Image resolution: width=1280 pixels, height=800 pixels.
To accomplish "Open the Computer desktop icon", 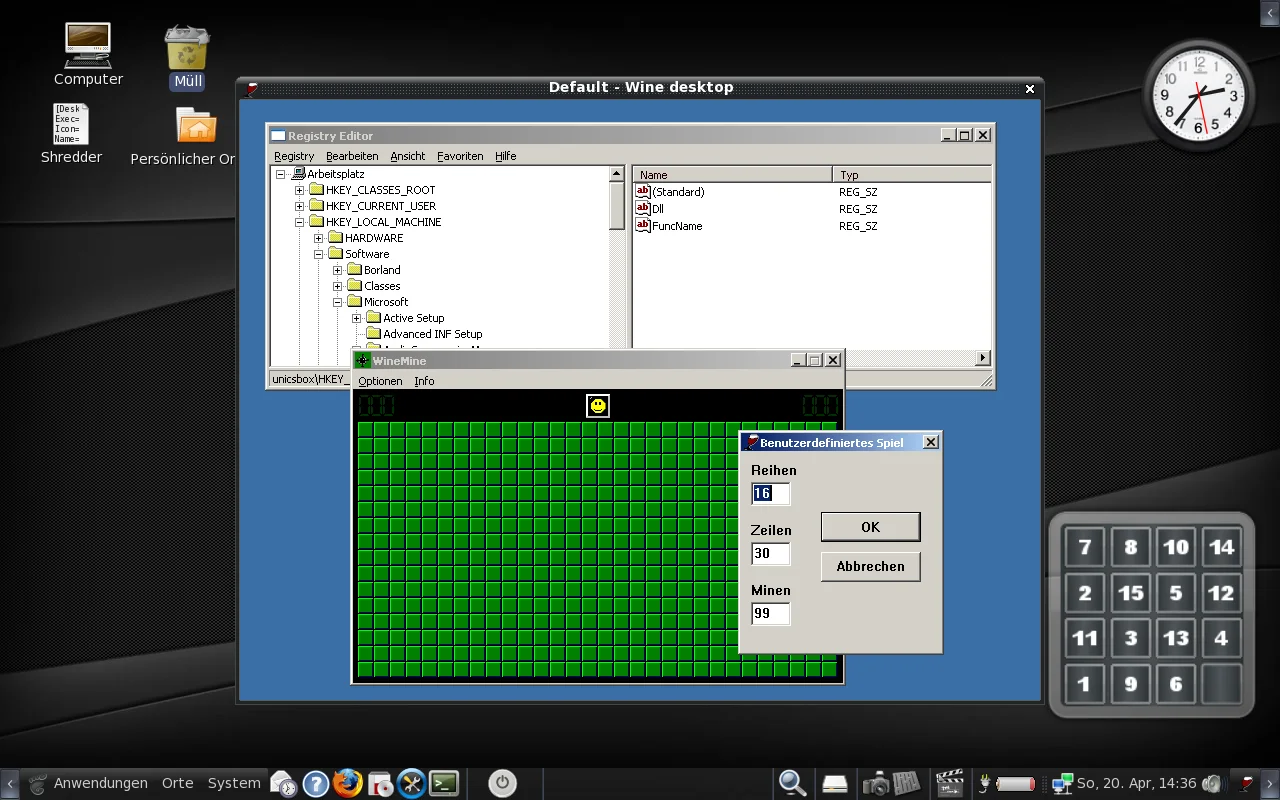I will click(x=88, y=46).
